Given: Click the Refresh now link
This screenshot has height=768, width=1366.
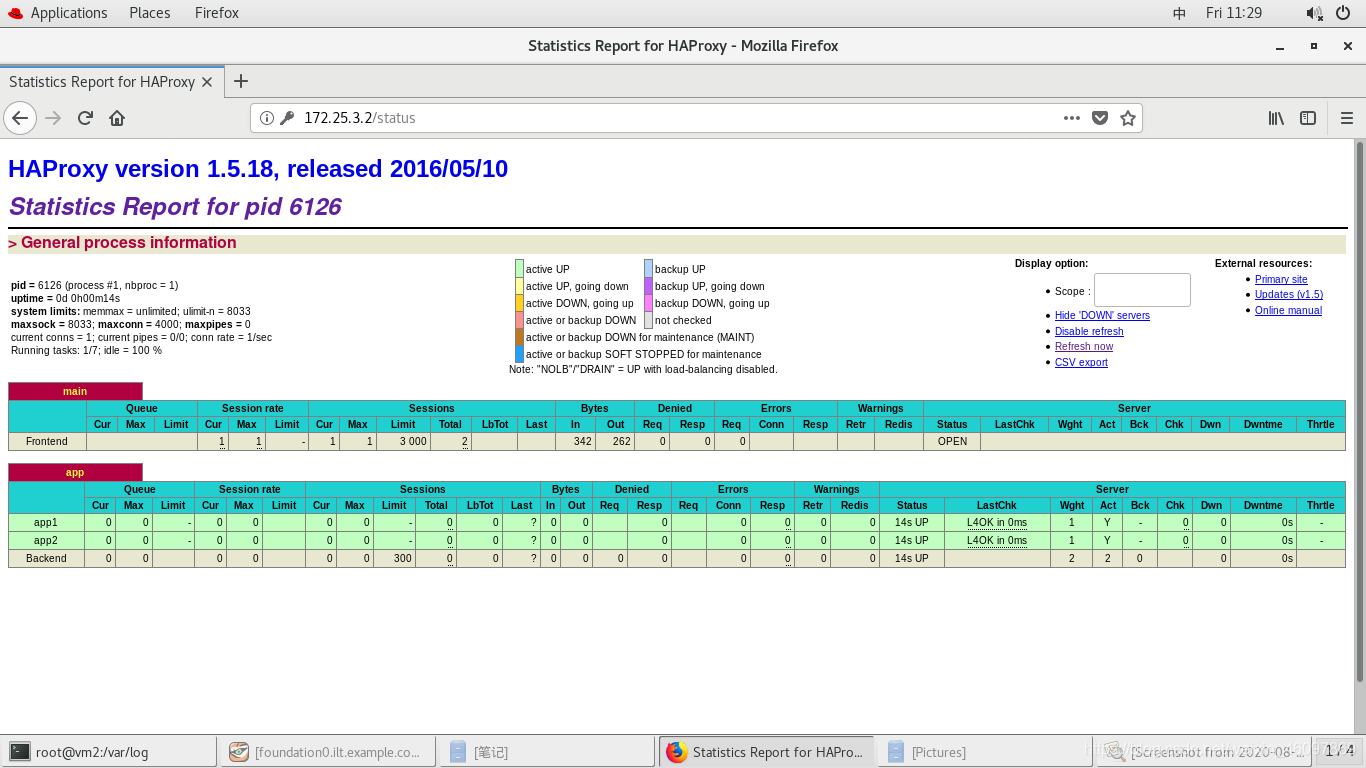Looking at the screenshot, I should [1084, 346].
